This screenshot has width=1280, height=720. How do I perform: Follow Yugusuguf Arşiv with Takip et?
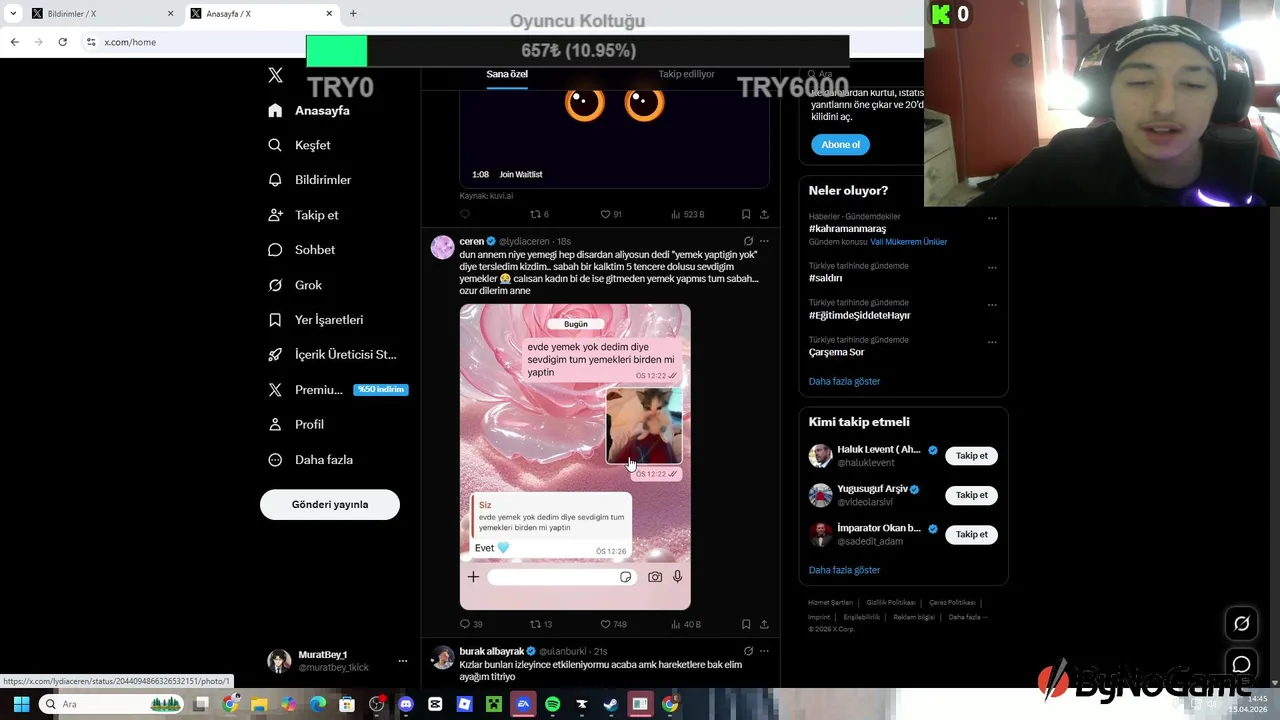click(x=971, y=495)
